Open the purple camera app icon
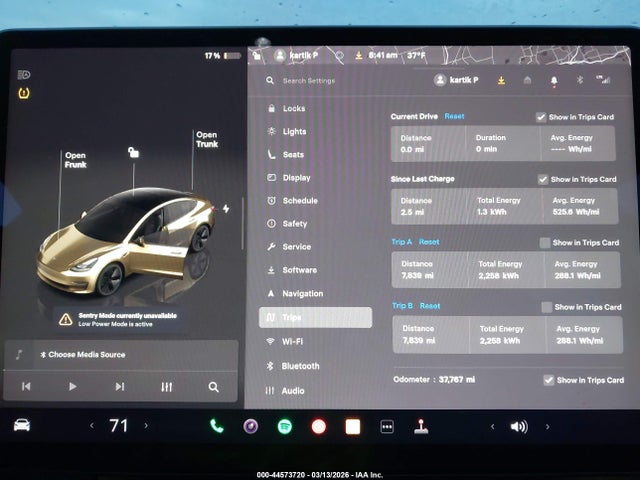This screenshot has height=480, width=640. tap(251, 427)
